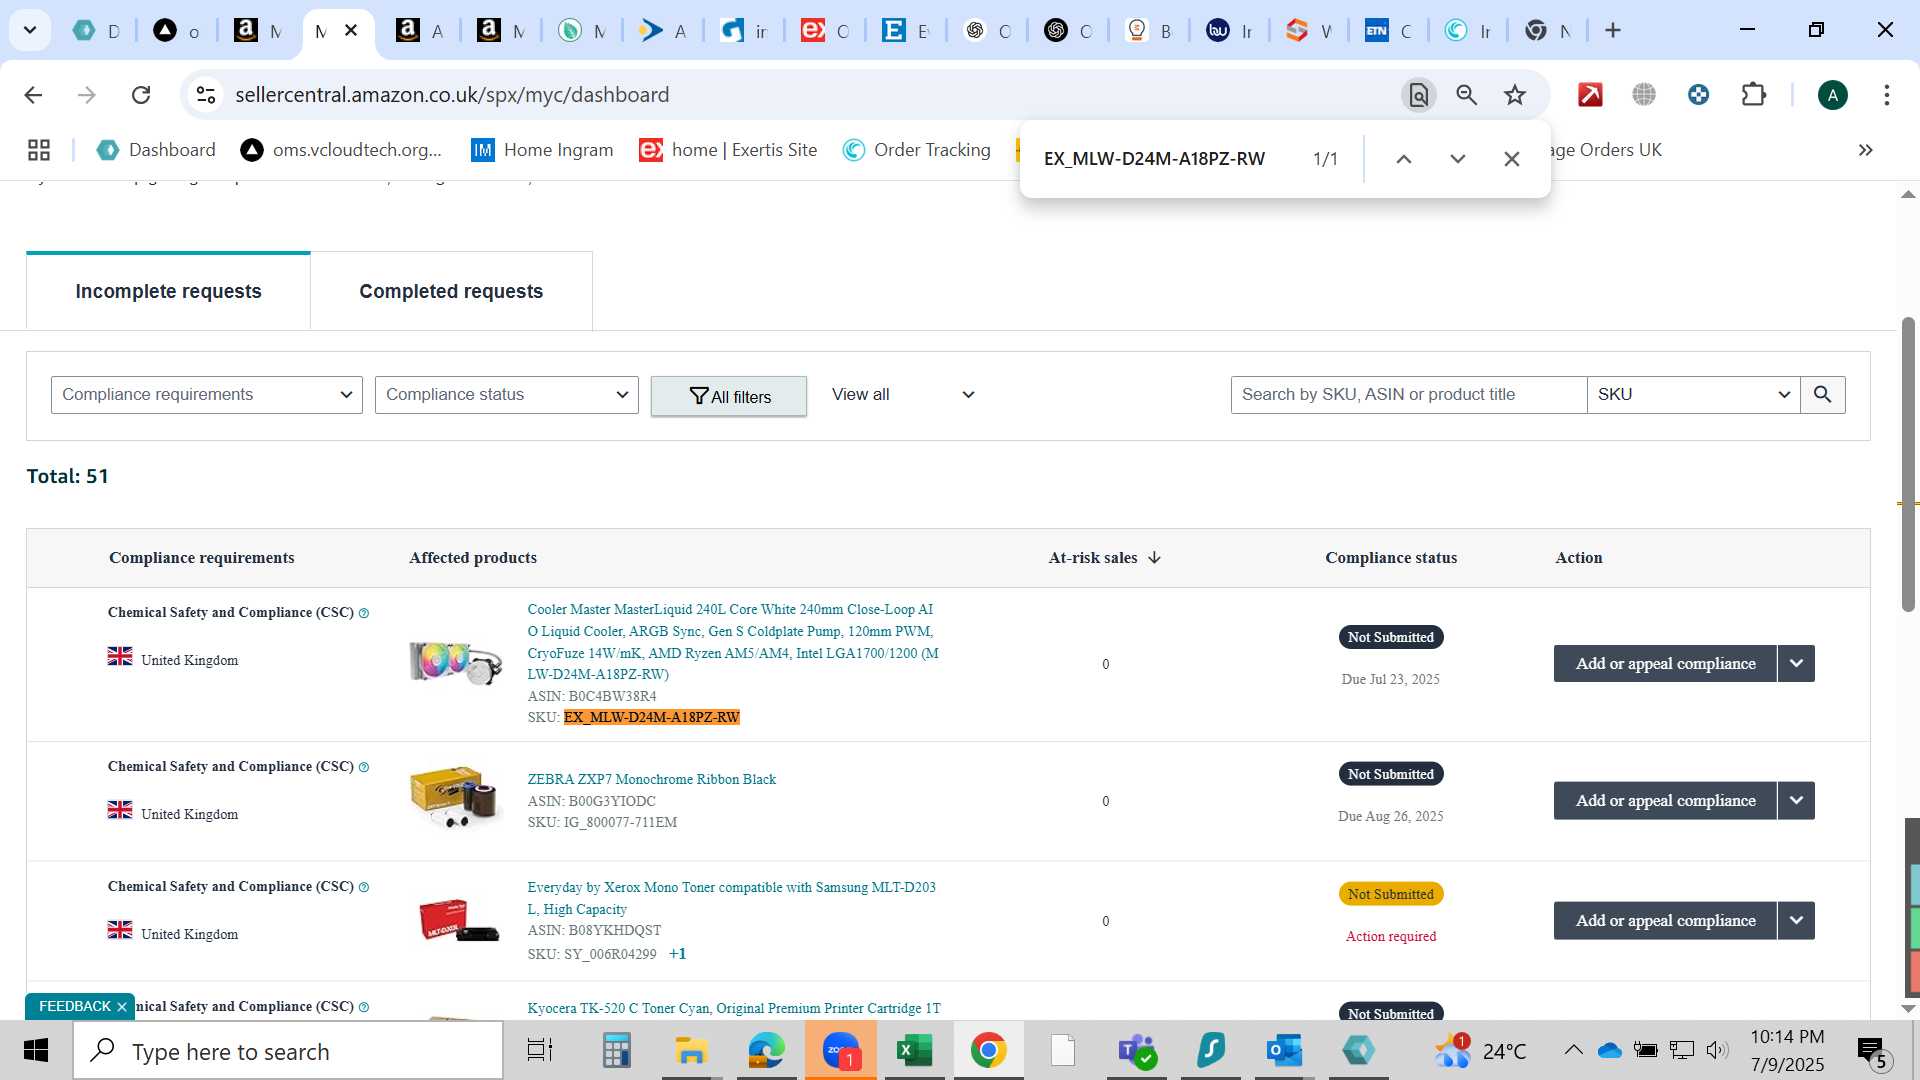Open Zoom from taskbar
The width and height of the screenshot is (1920, 1080).
(x=841, y=1051)
